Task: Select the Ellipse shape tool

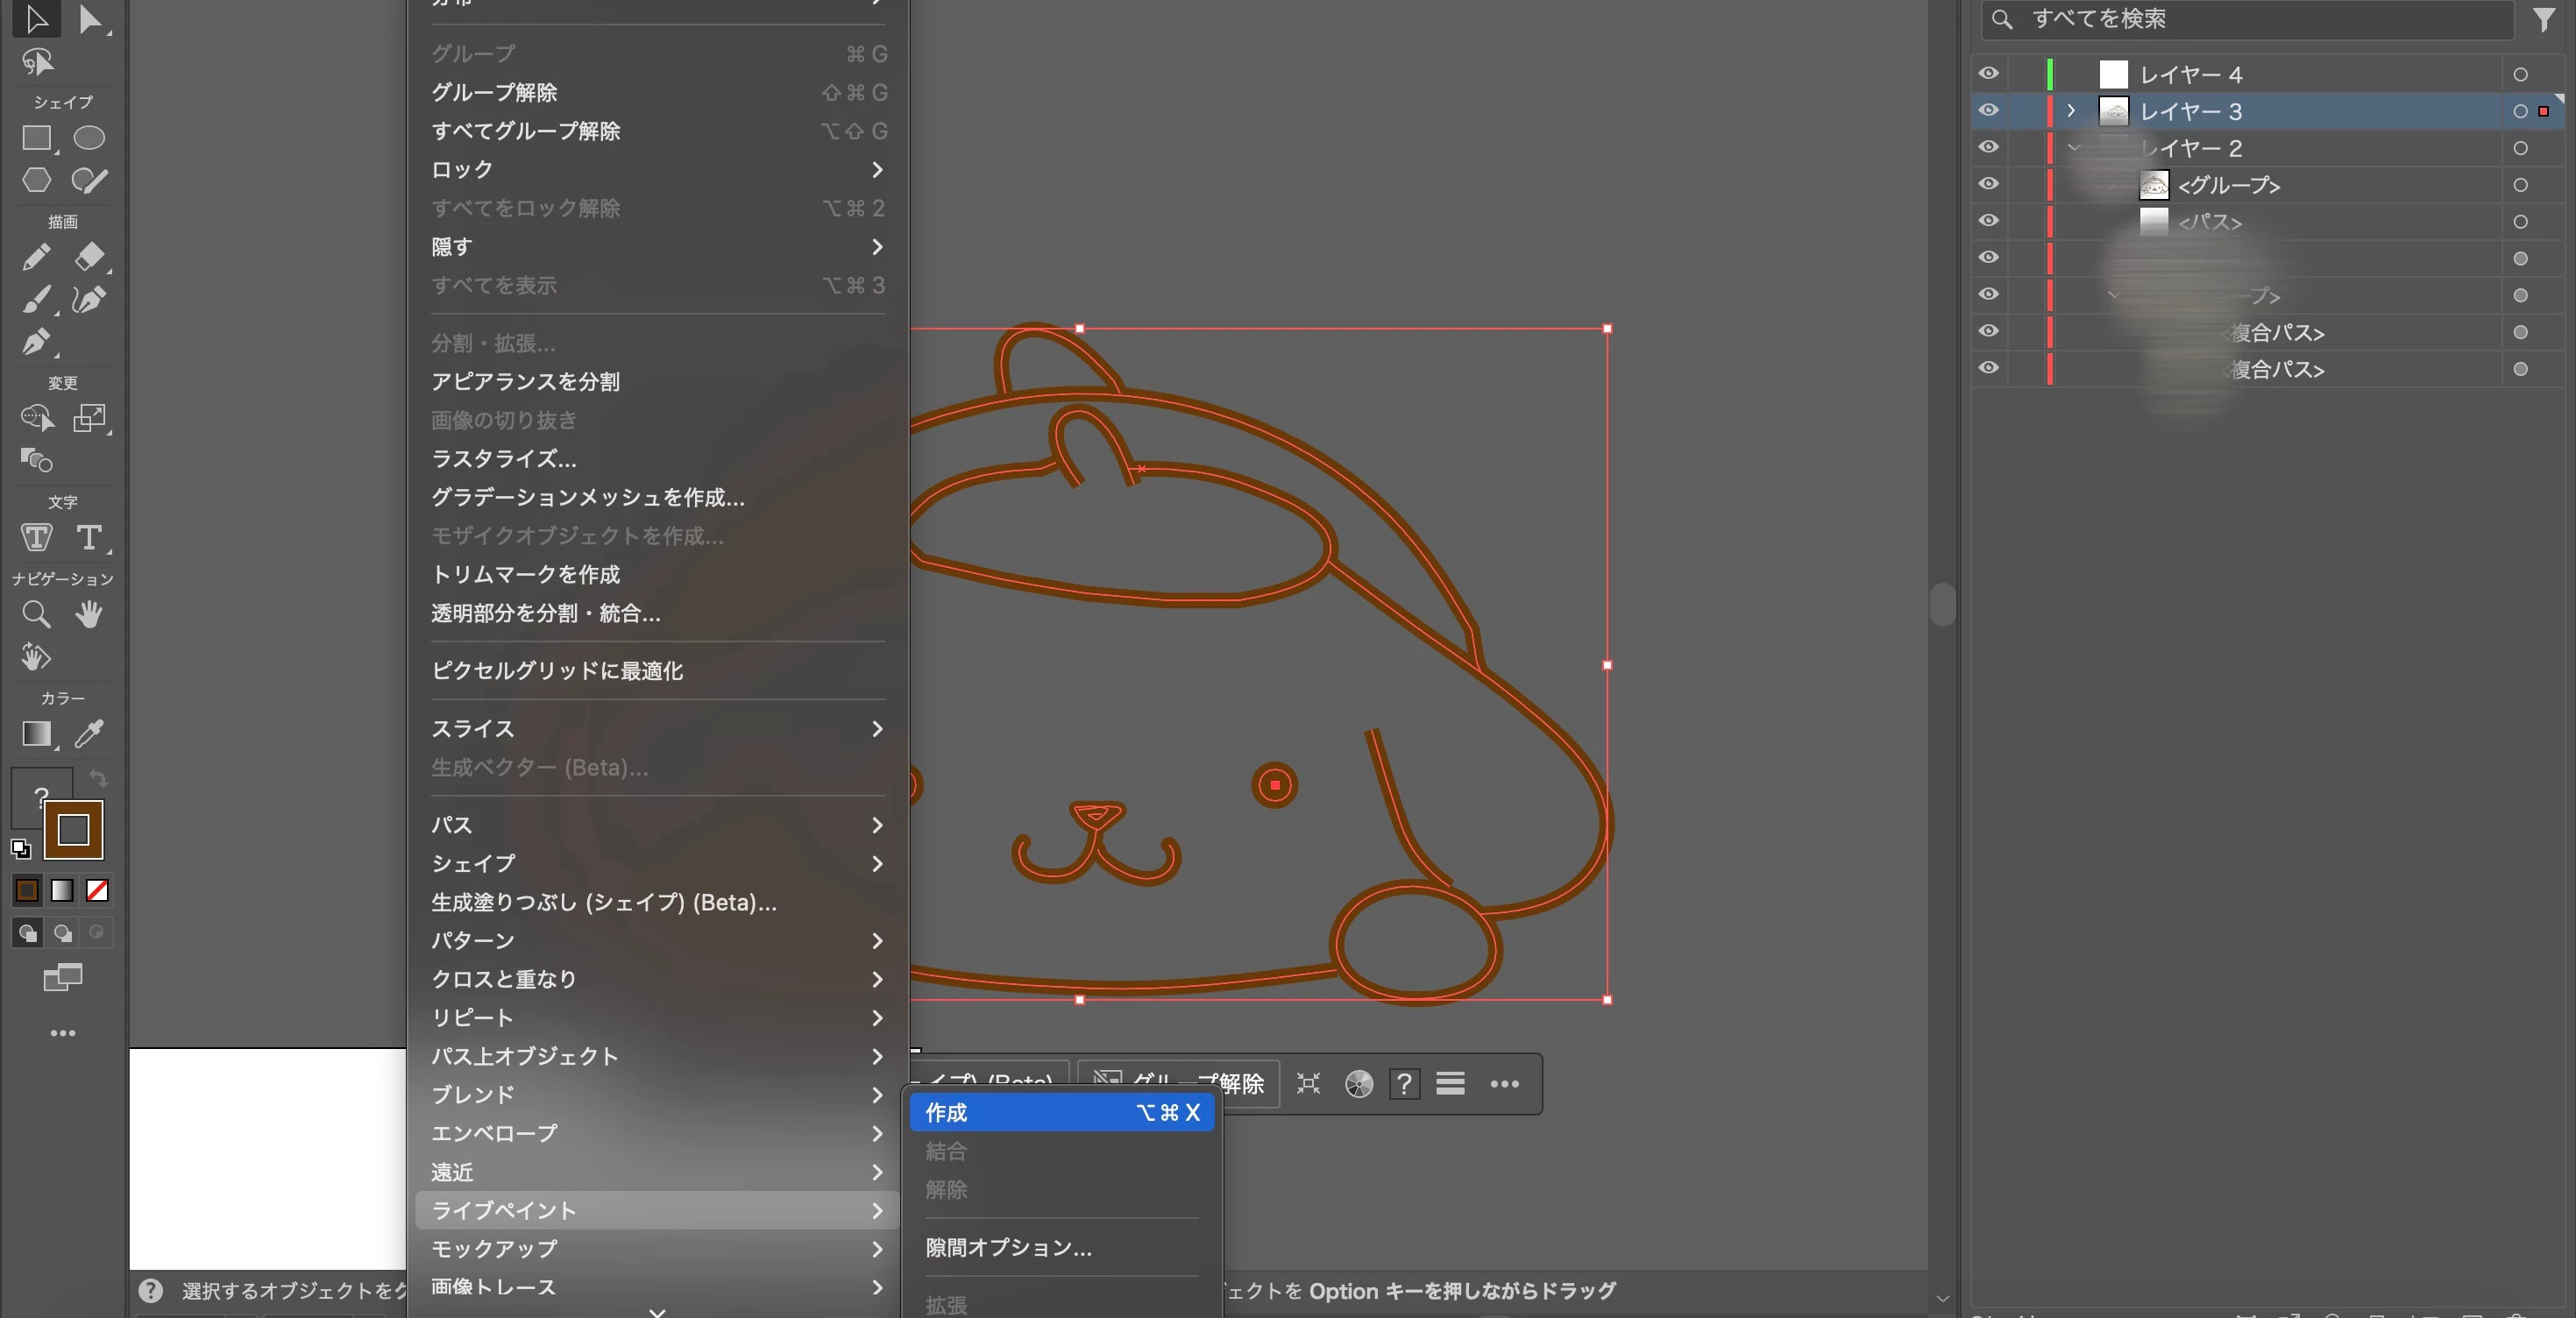Action: click(x=89, y=138)
